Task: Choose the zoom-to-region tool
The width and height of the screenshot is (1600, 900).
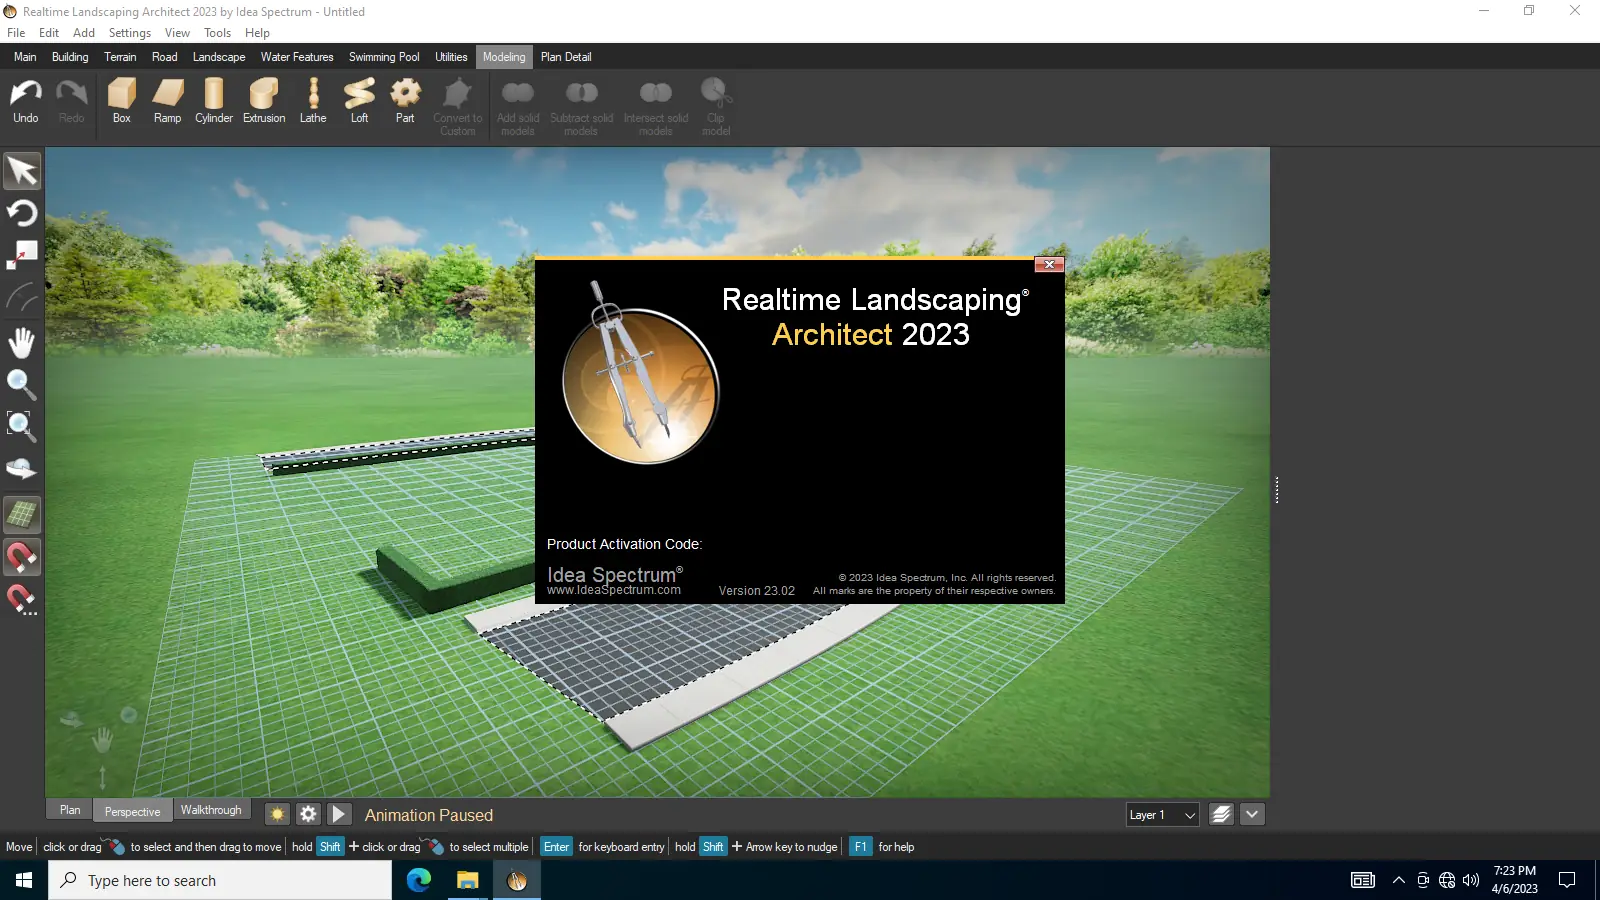Action: (22, 426)
